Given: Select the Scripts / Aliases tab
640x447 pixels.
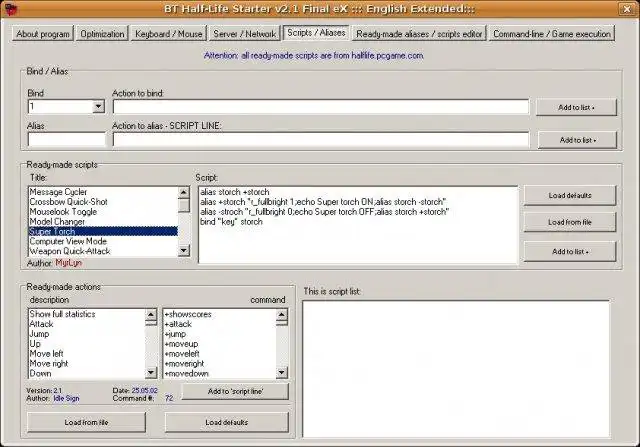Looking at the screenshot, I should 316,33.
